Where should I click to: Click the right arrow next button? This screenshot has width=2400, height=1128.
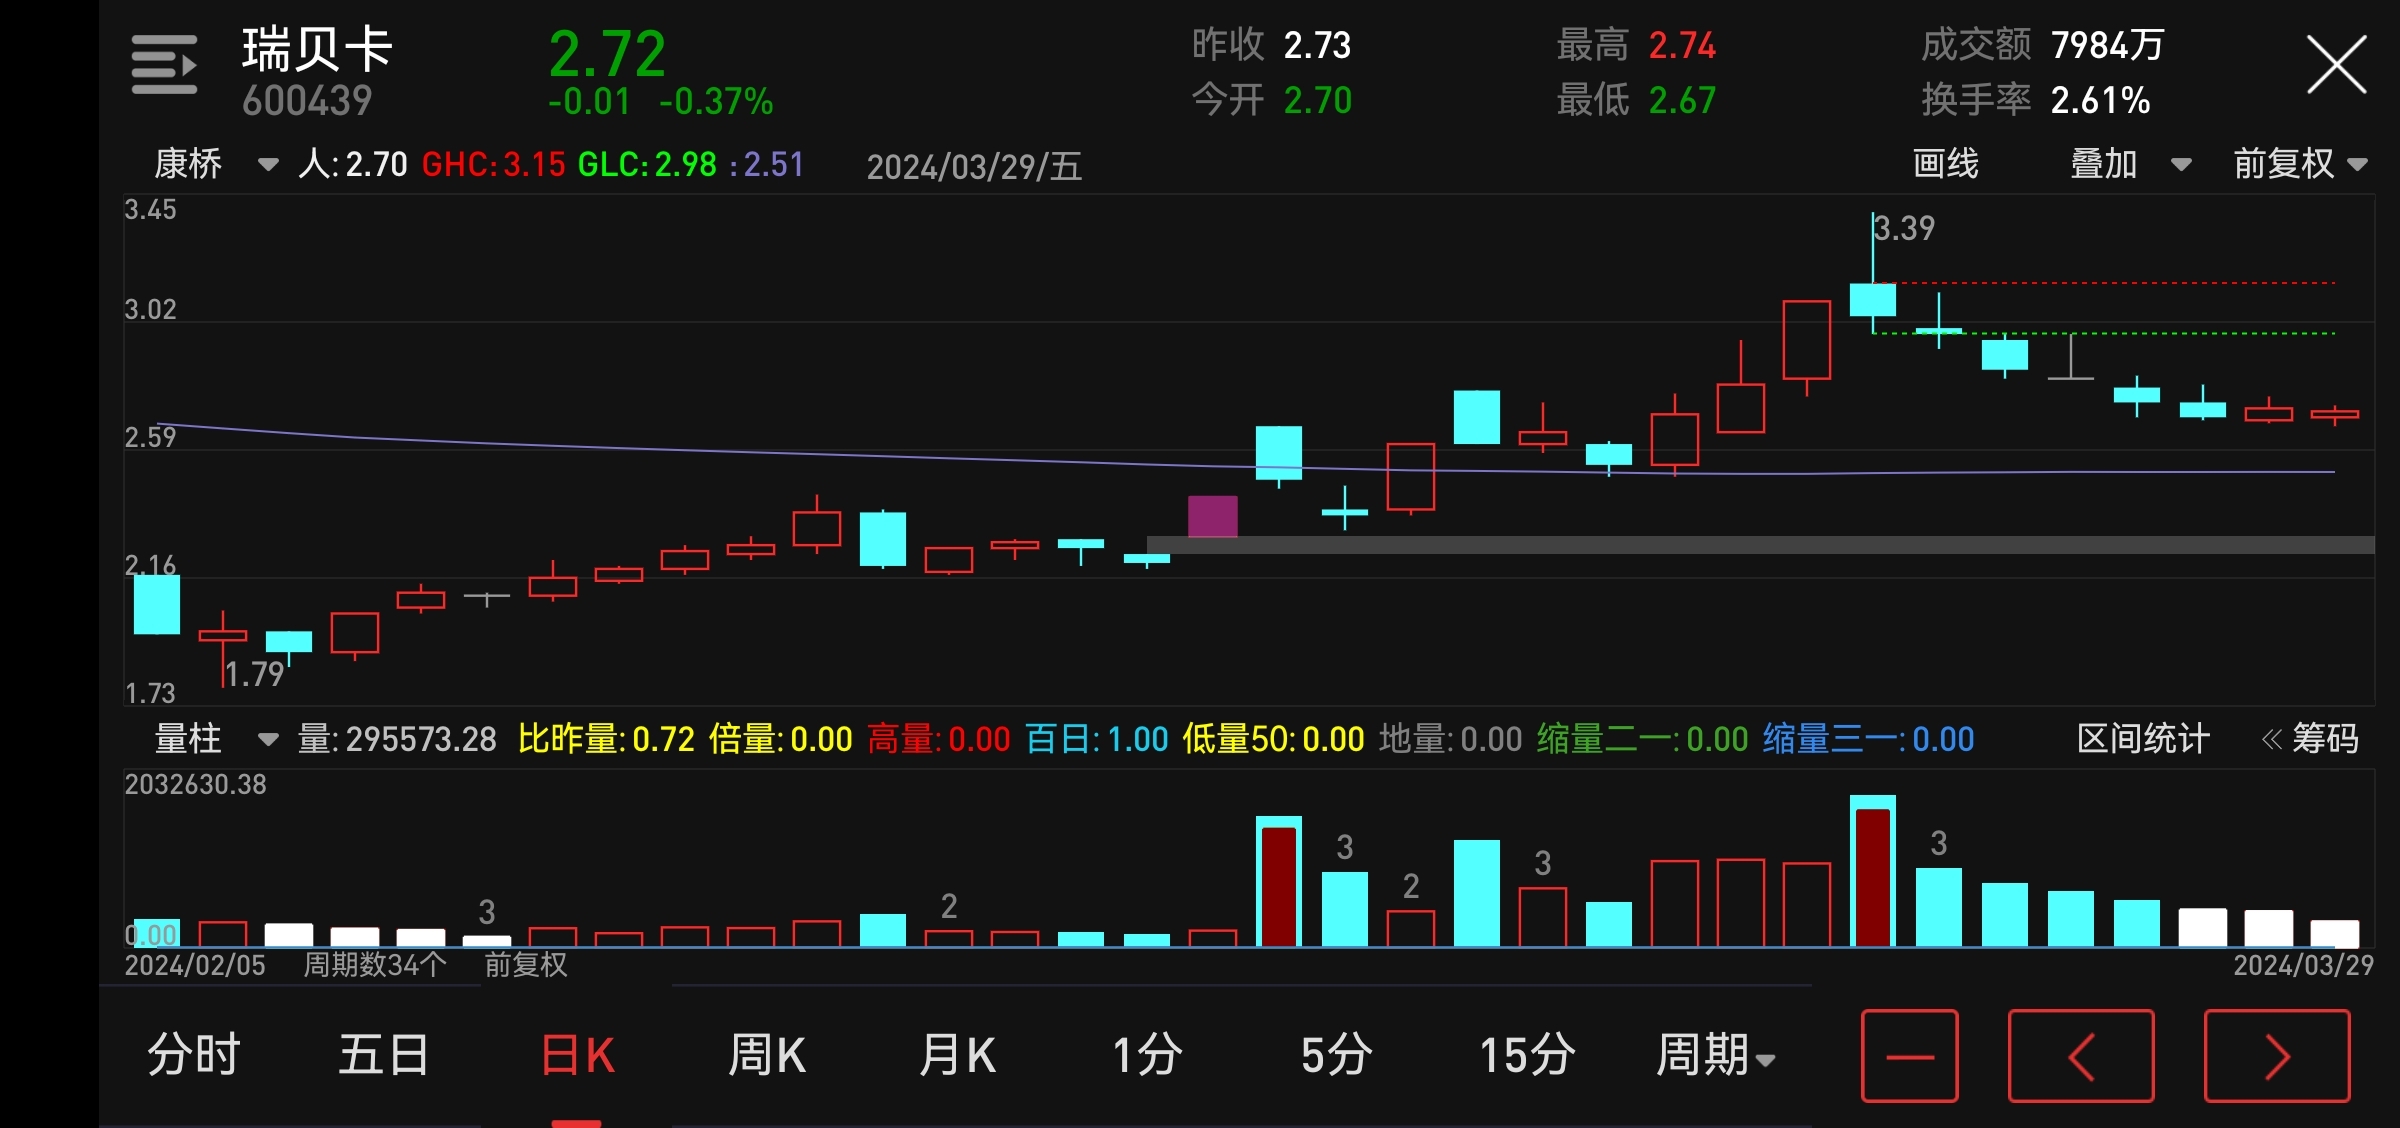tap(2277, 1056)
